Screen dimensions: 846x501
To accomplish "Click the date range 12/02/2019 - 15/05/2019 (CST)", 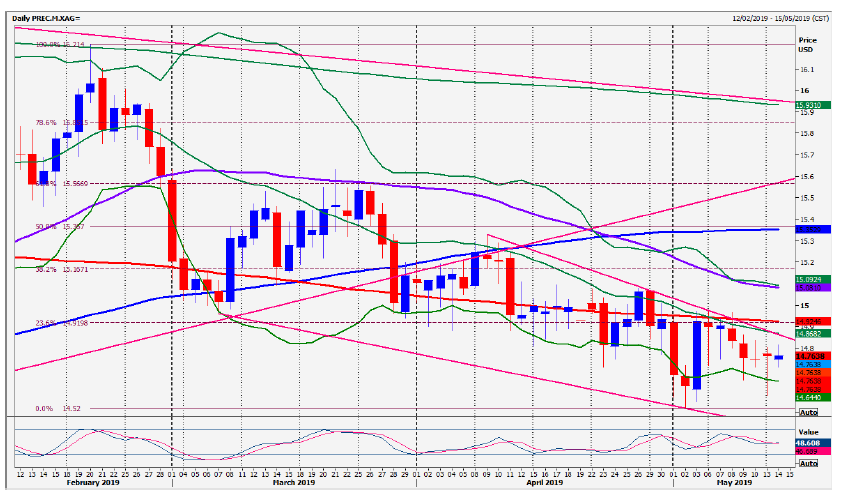I will pyautogui.click(x=780, y=18).
